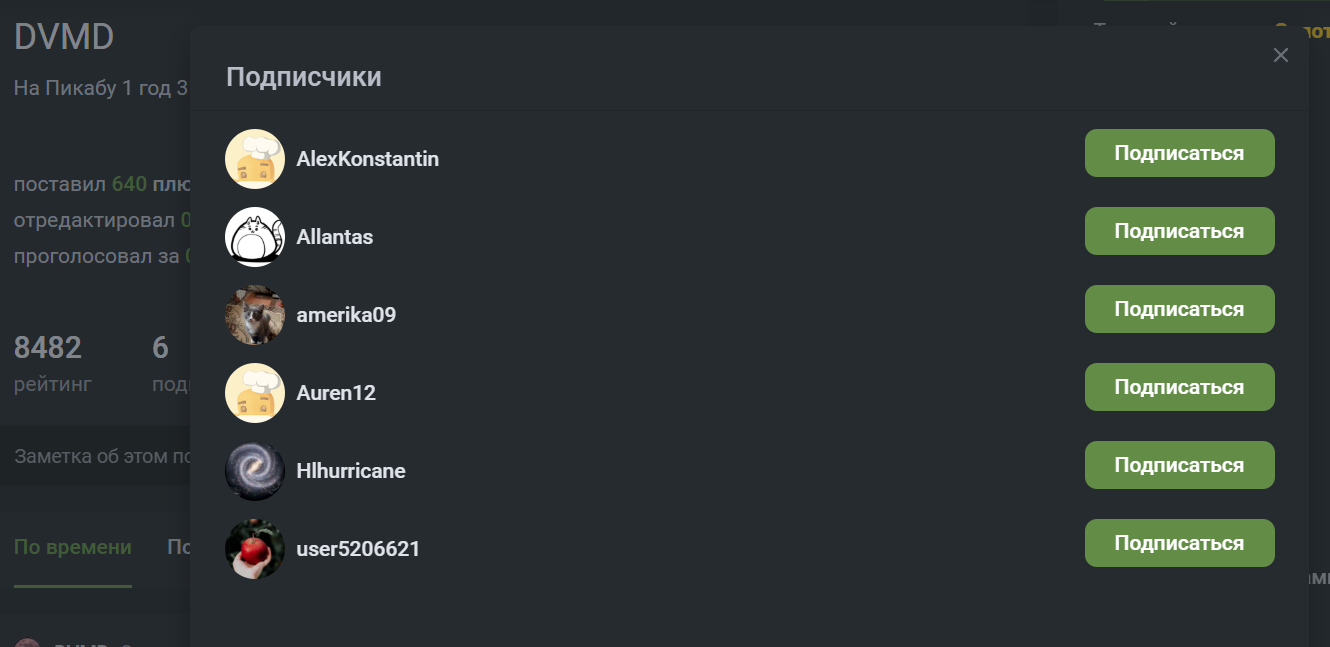Click the Заметка об этом пользователе note field
1330x647 pixels.
100,456
